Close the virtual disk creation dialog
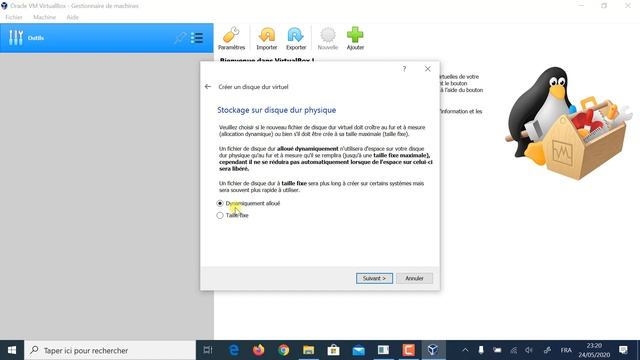640x360 pixels. (x=427, y=69)
